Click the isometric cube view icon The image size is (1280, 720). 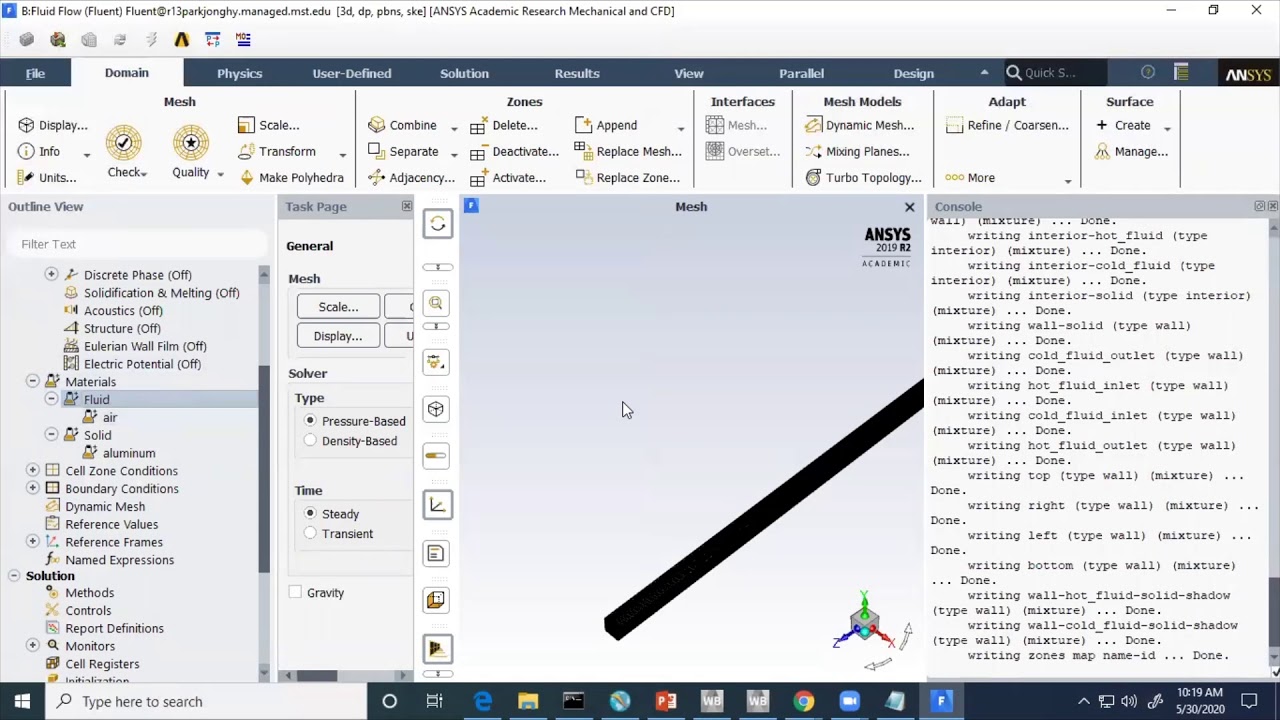pyautogui.click(x=436, y=408)
